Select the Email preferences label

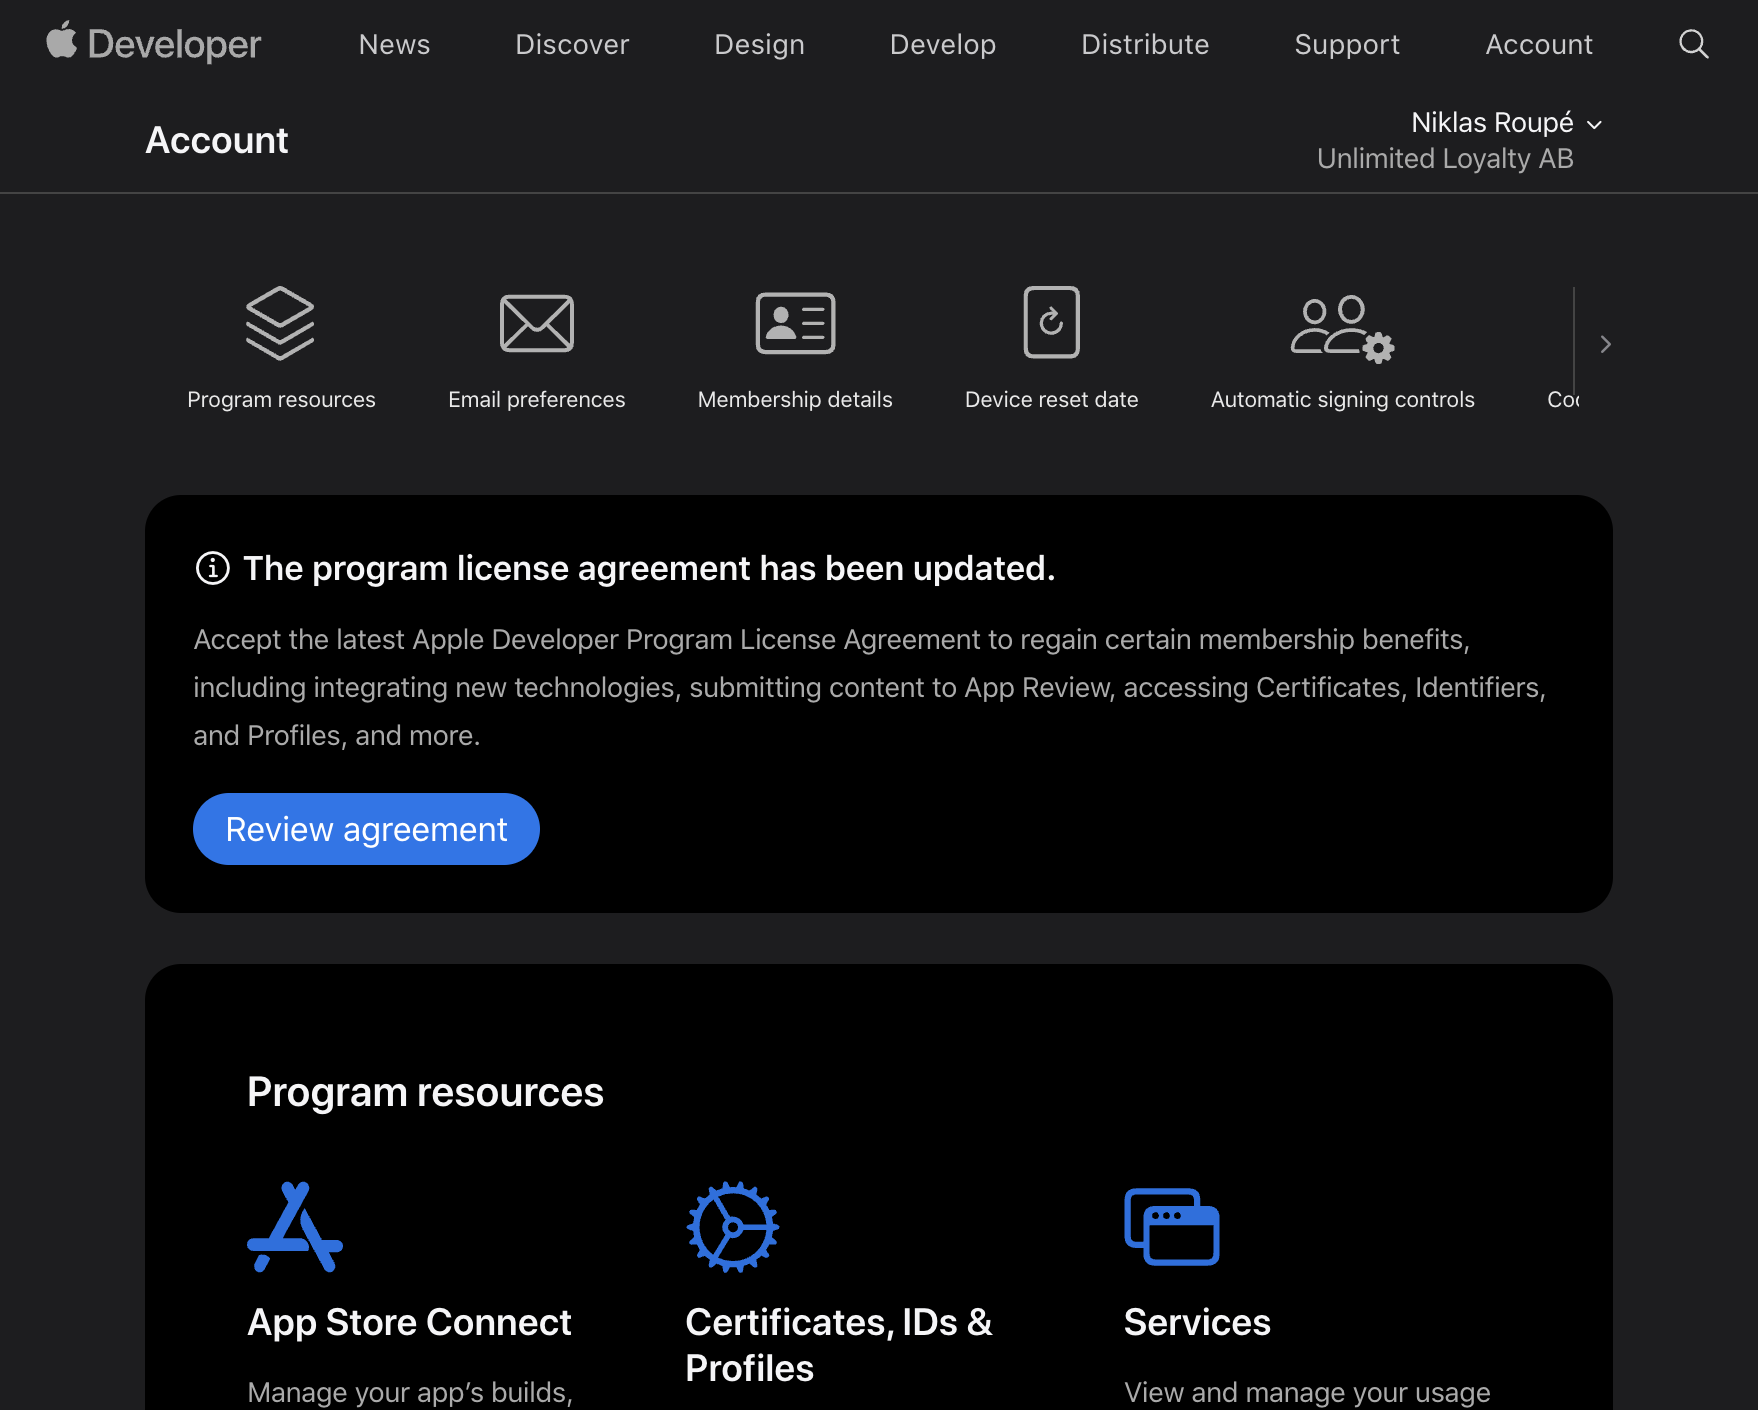(x=537, y=399)
